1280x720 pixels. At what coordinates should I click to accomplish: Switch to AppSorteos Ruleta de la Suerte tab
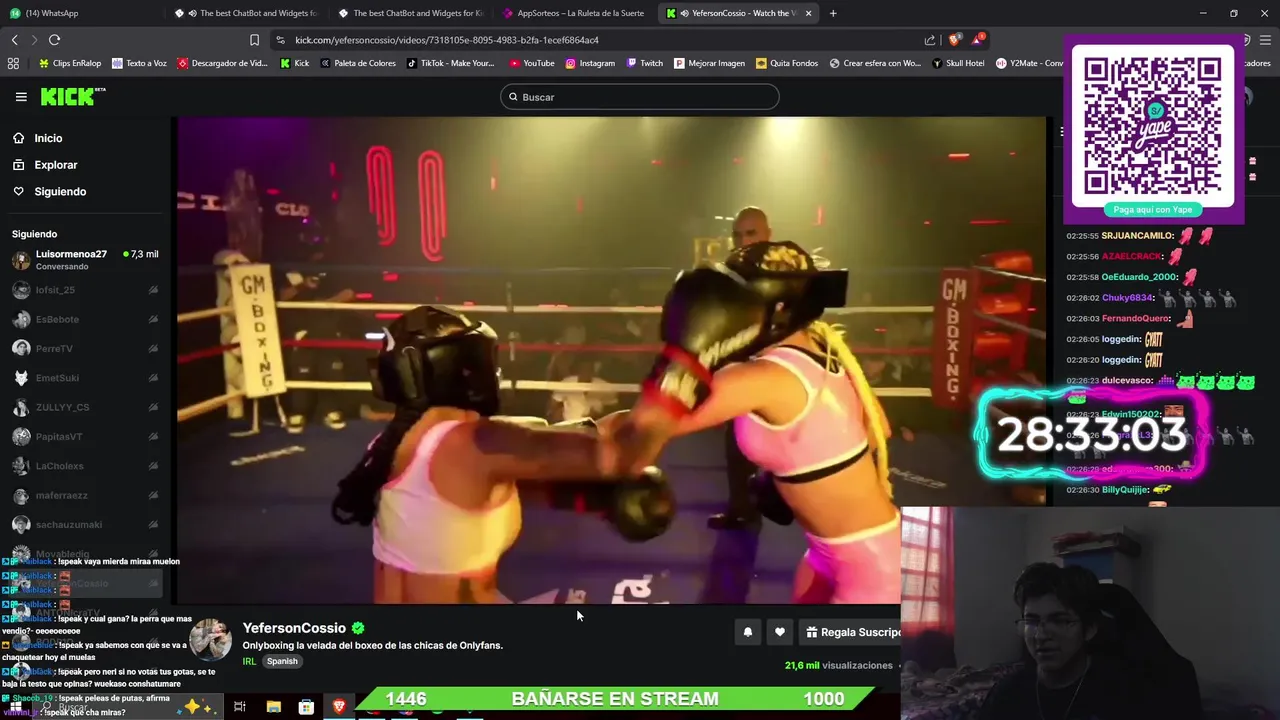(x=574, y=13)
